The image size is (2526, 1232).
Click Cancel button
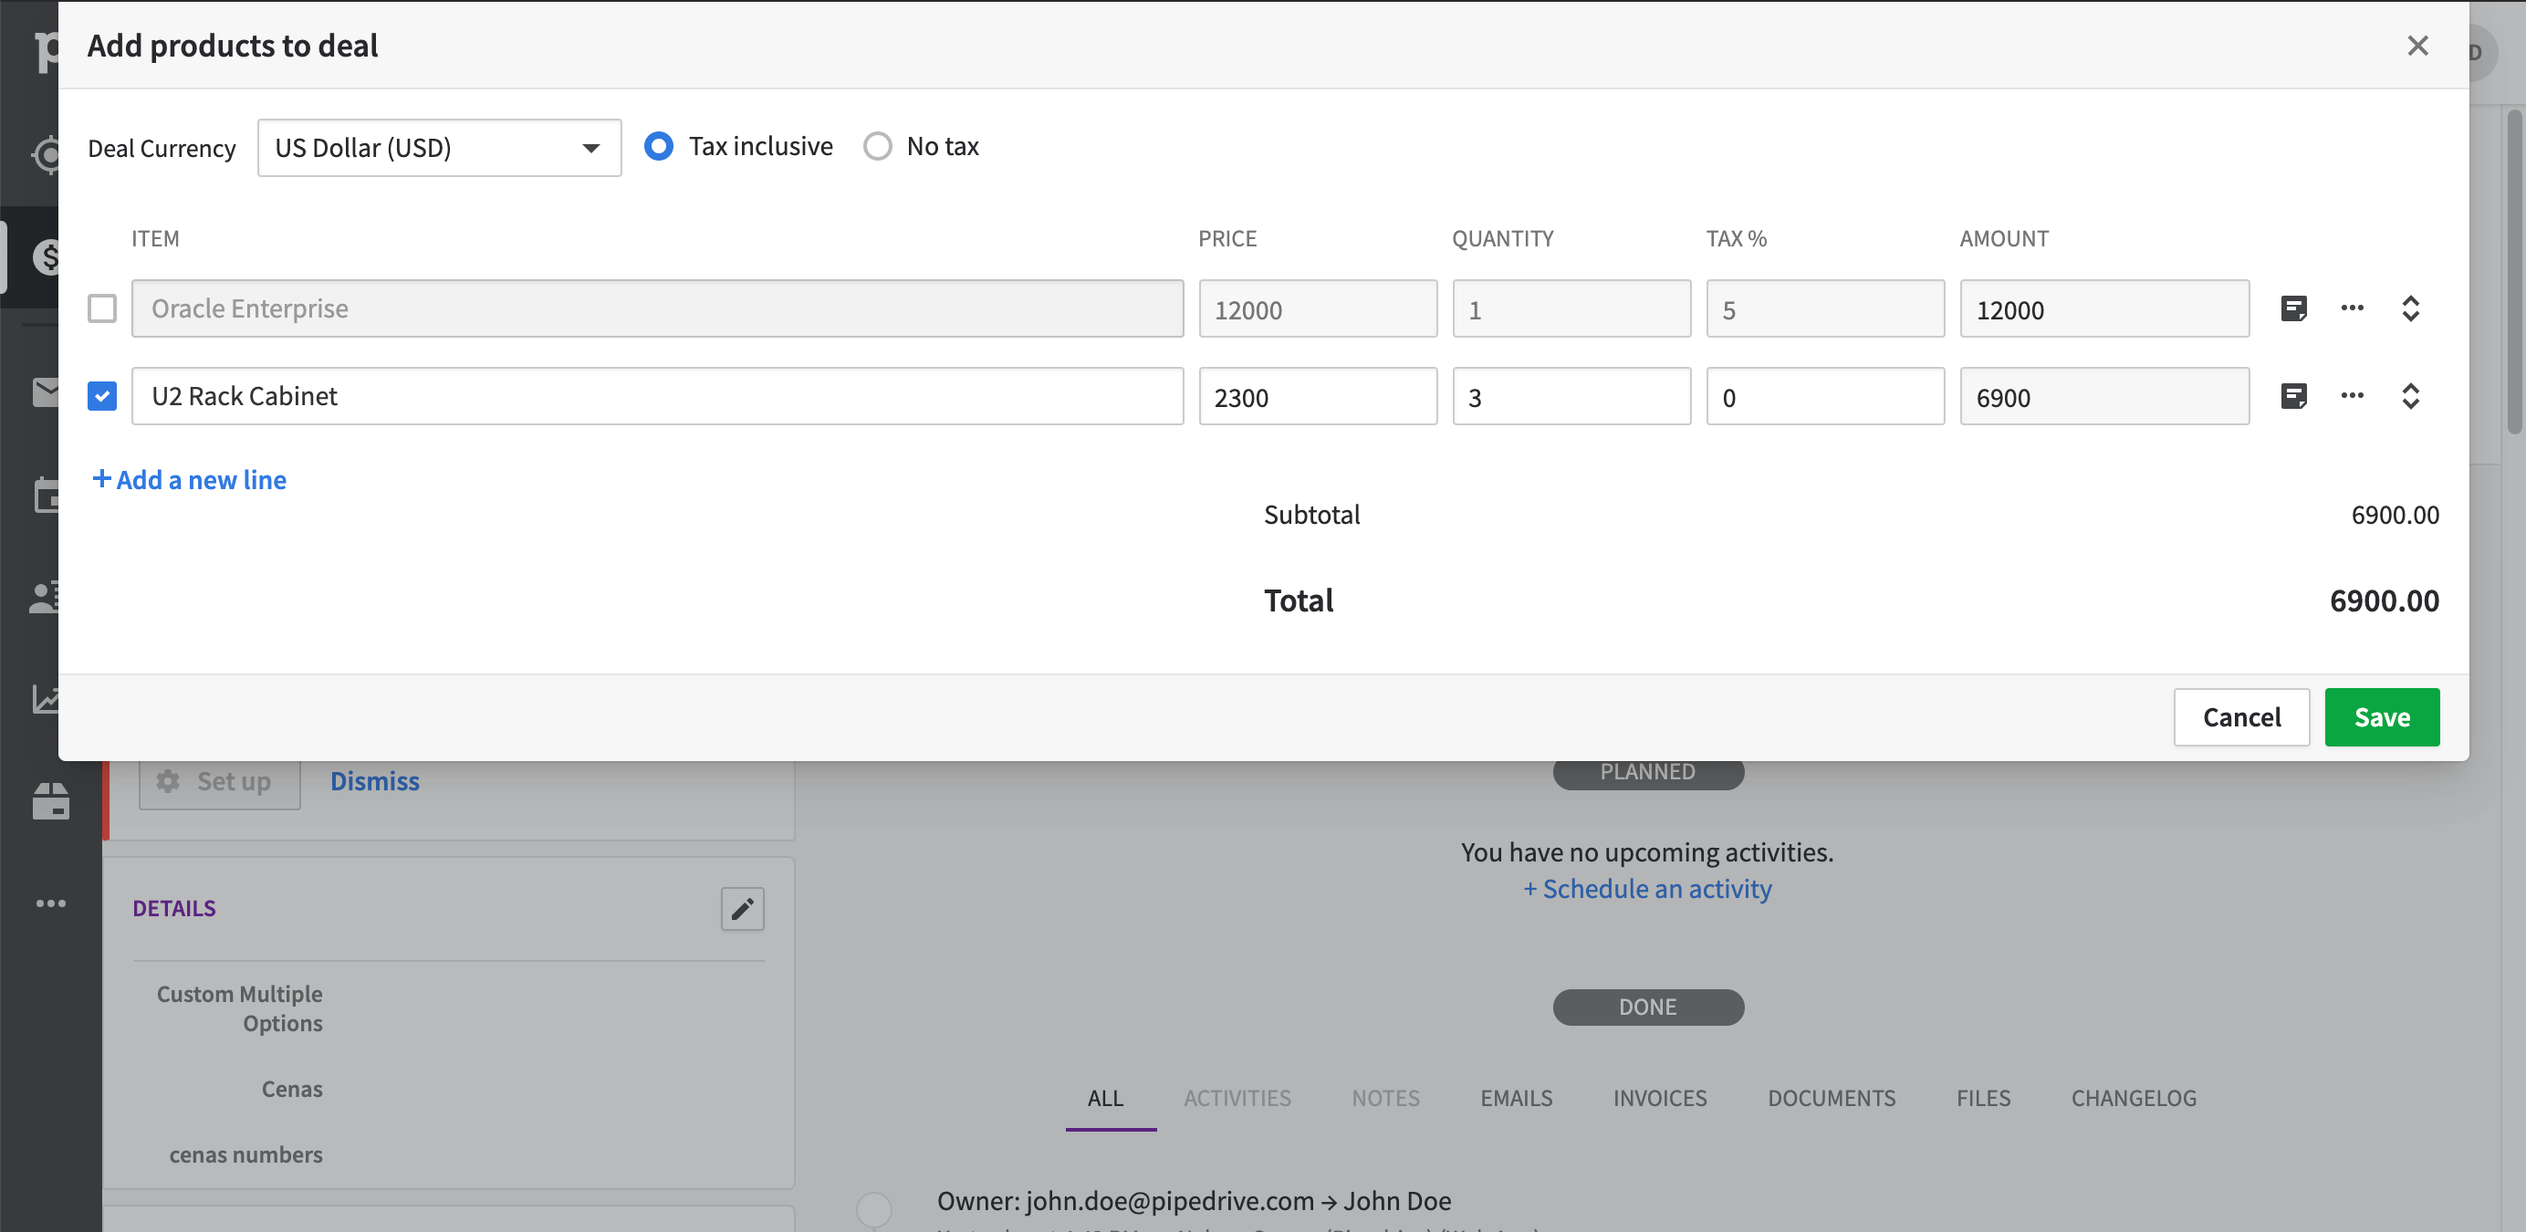(2241, 717)
